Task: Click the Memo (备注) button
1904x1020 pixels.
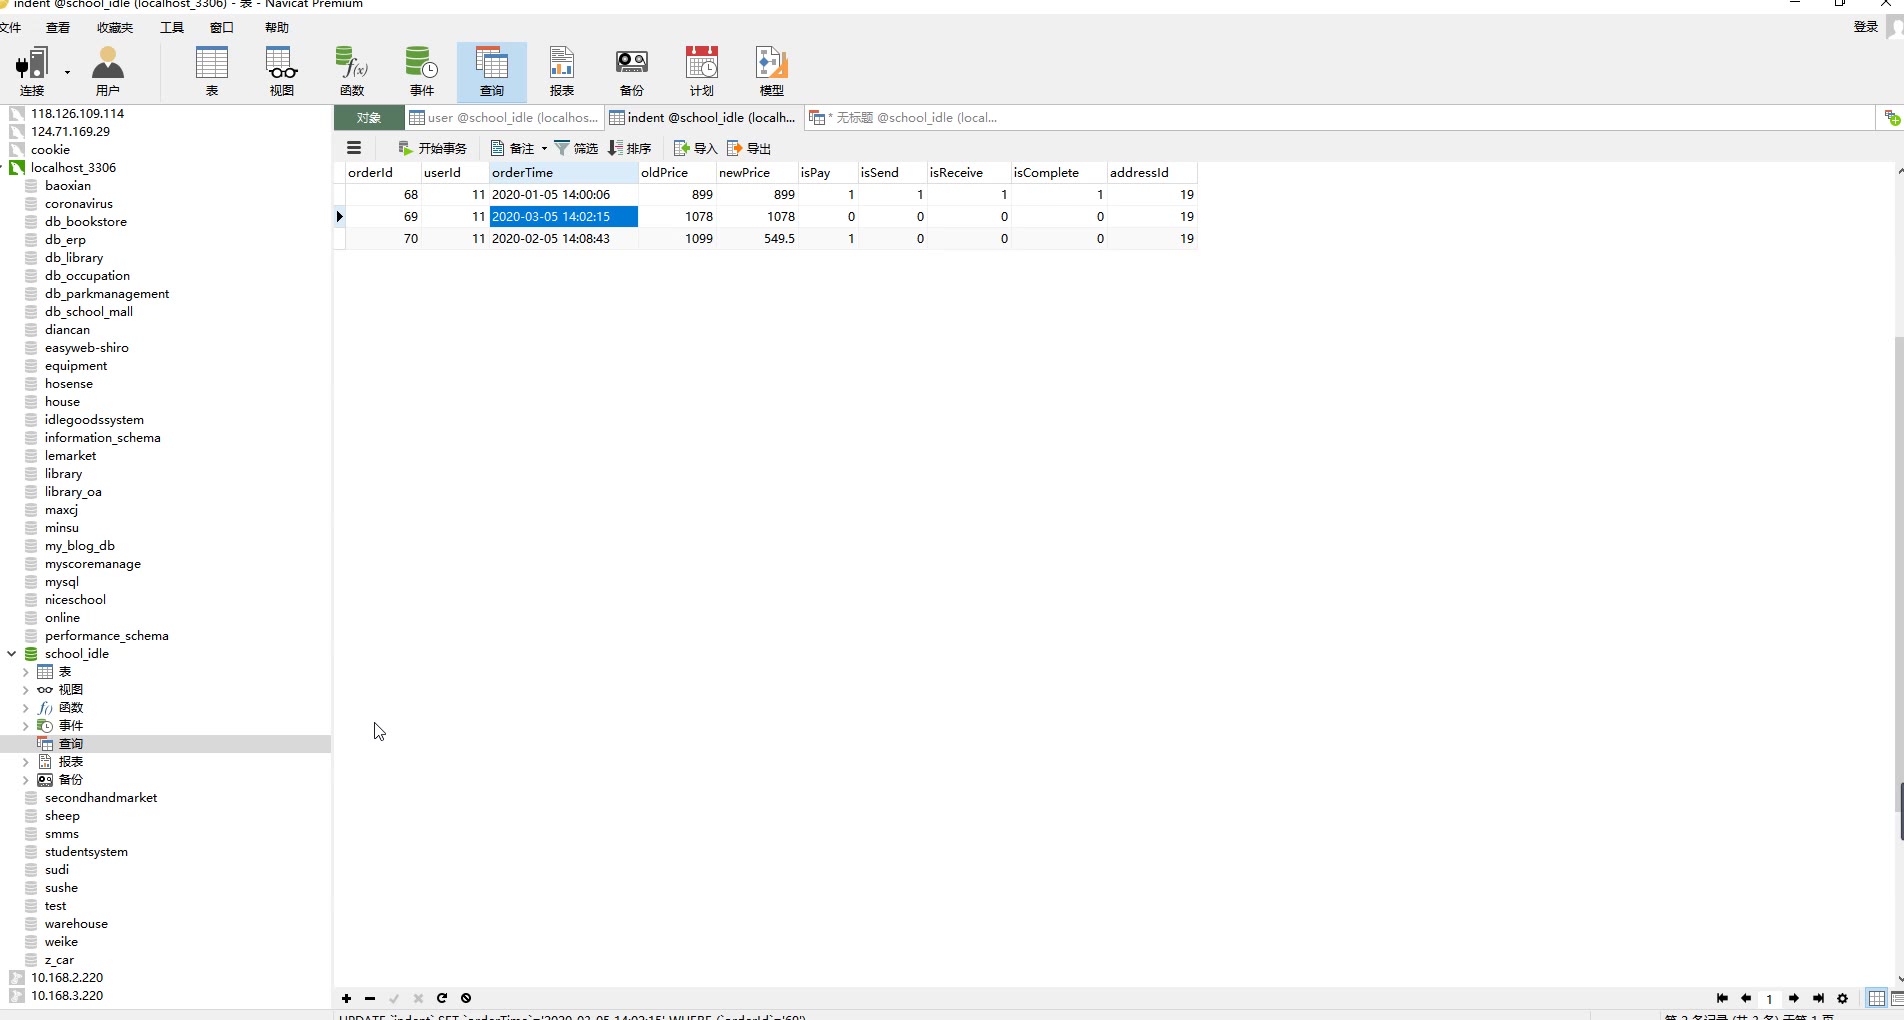Action: point(513,148)
